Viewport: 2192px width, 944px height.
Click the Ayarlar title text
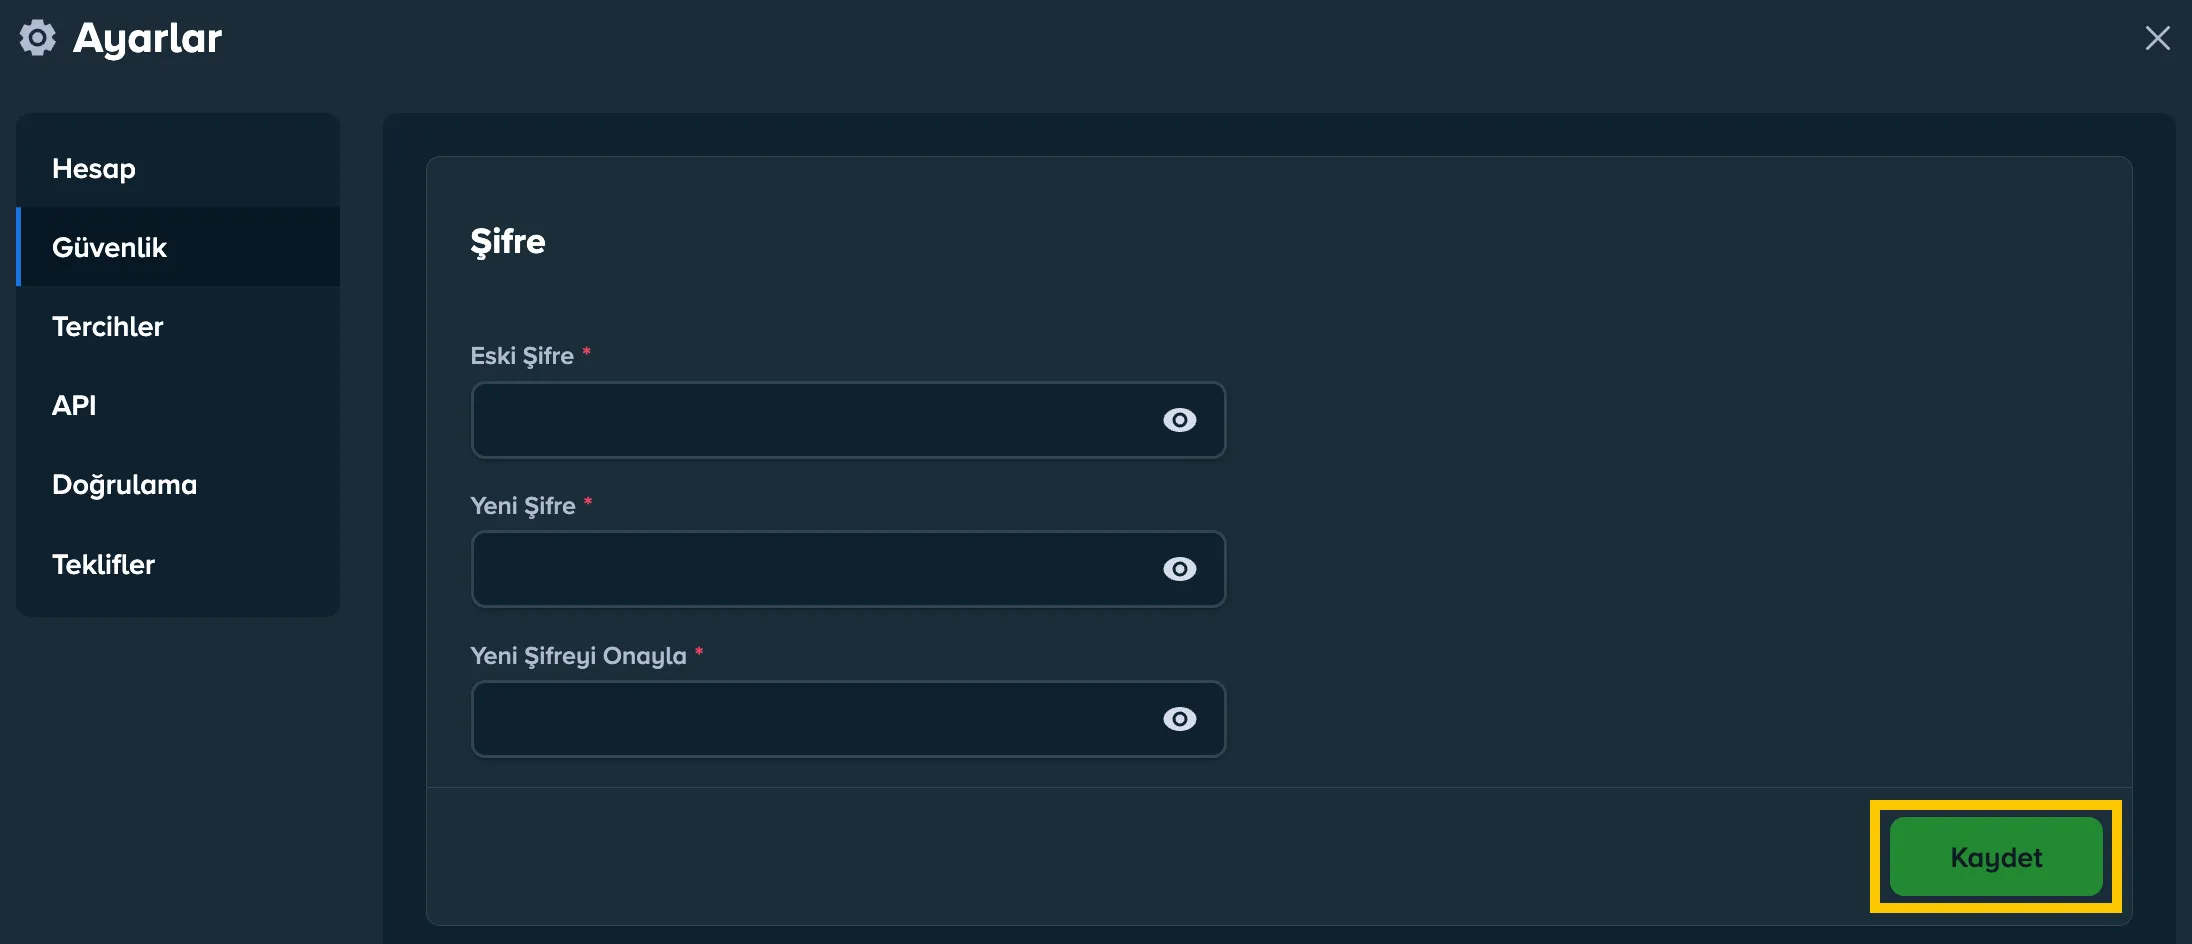click(146, 38)
